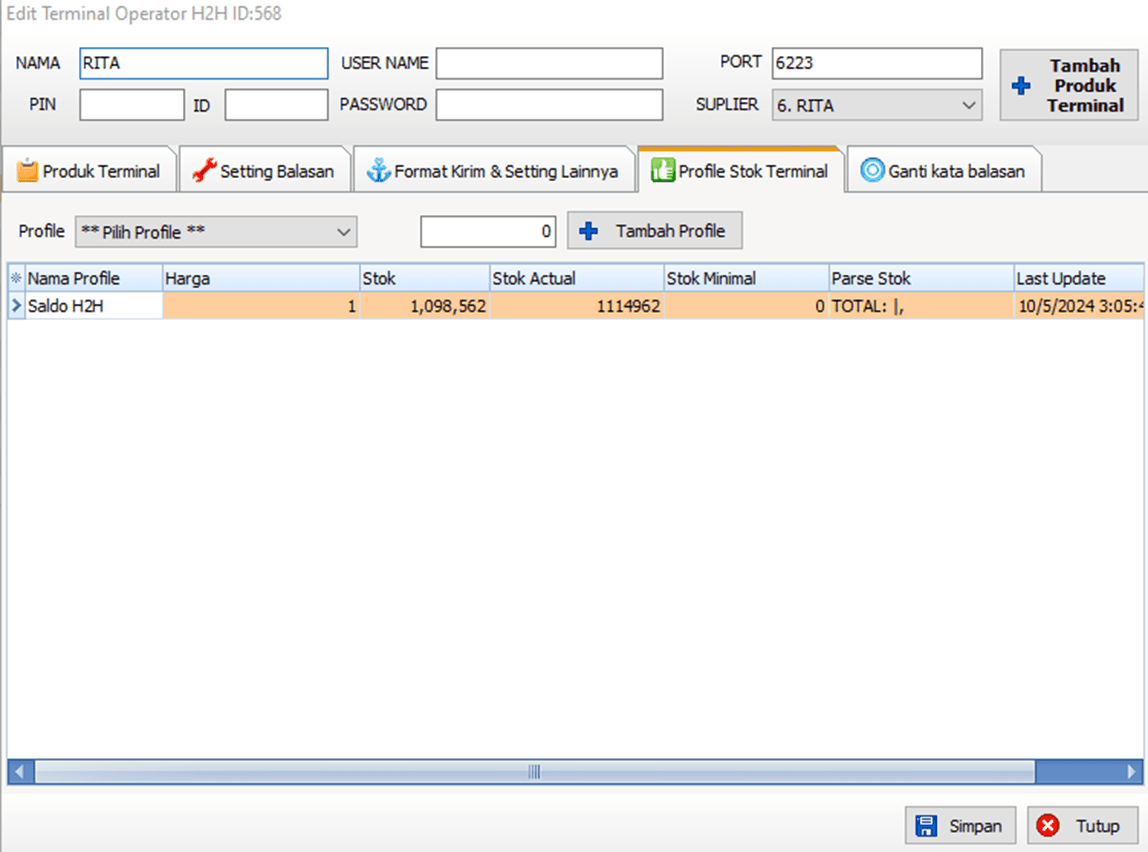The width and height of the screenshot is (1148, 852).
Task: Click the horizontal scrollbar thumb in the table
Action: point(534,772)
